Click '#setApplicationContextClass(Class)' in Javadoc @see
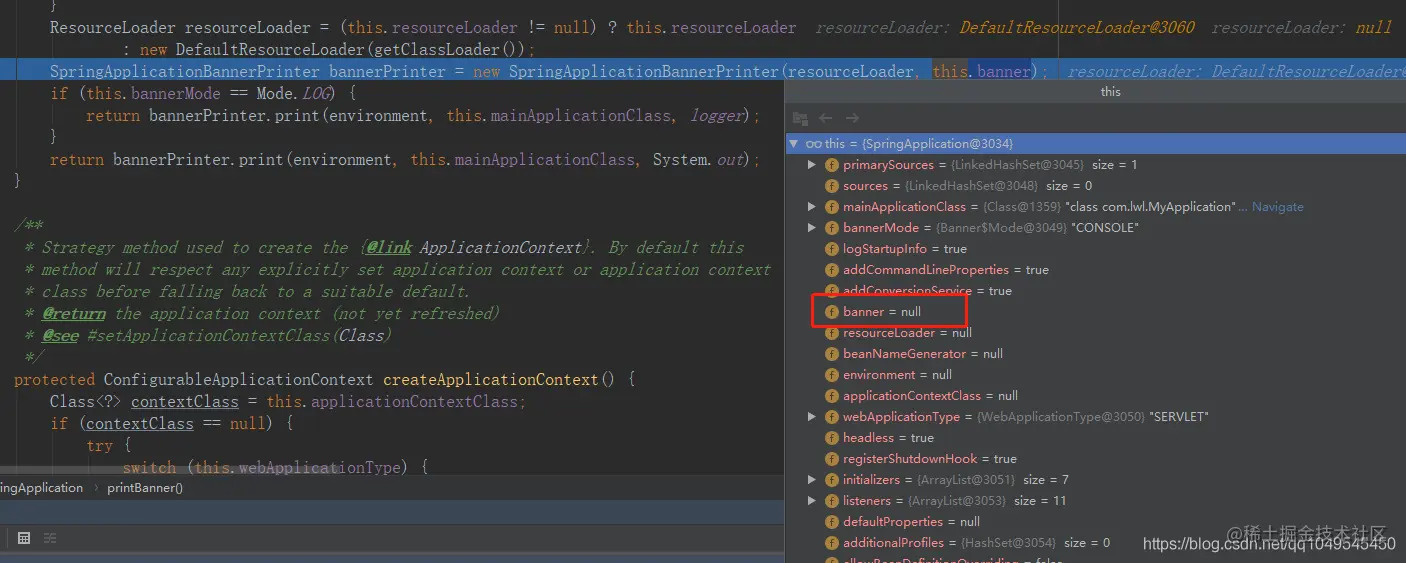The image size is (1406, 563). (240, 336)
